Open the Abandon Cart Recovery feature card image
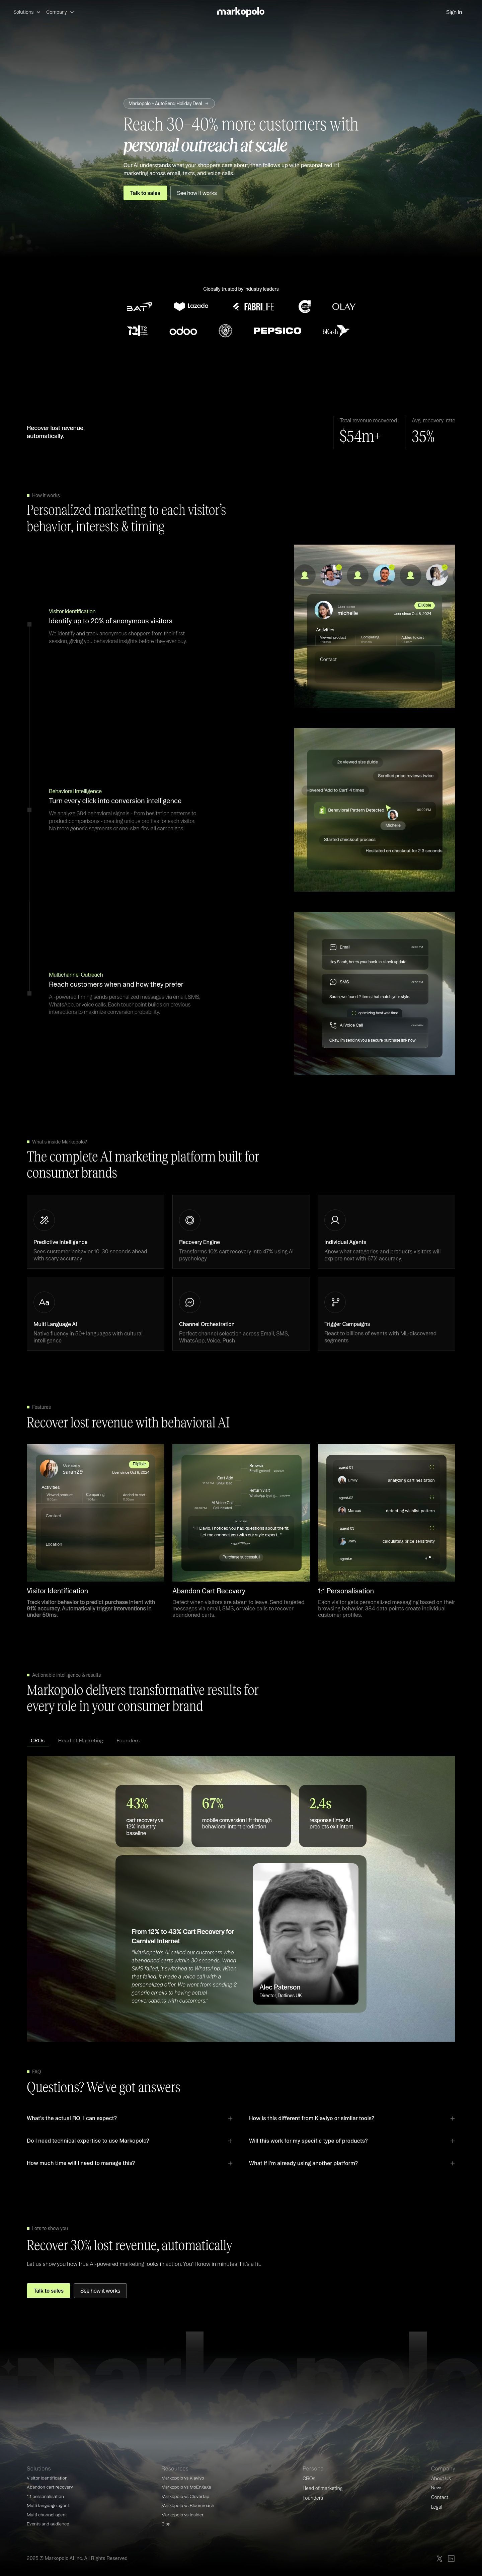Viewport: 482px width, 2576px height. pyautogui.click(x=241, y=1512)
